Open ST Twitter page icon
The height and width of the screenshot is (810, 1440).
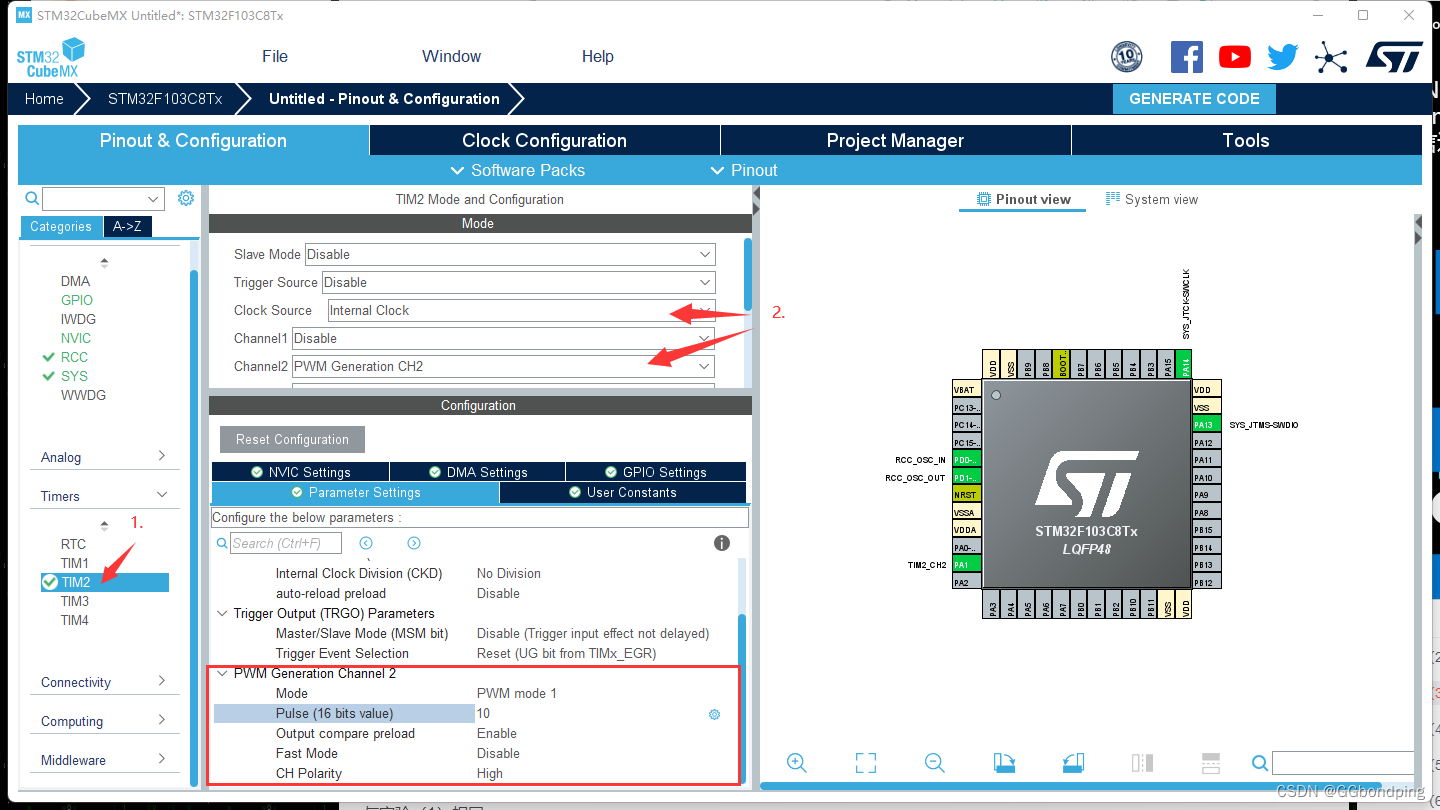pyautogui.click(x=1282, y=57)
